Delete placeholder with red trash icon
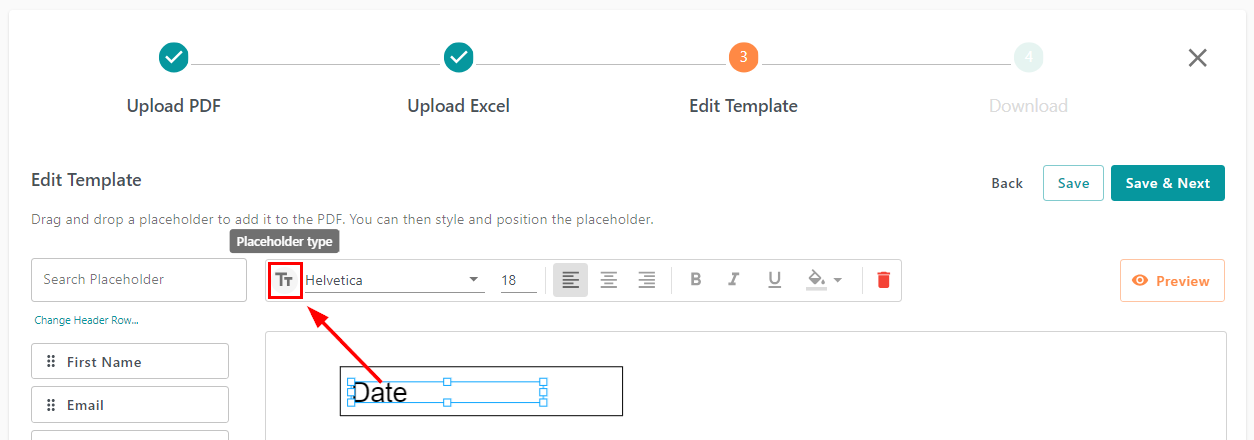This screenshot has width=1254, height=440. point(883,280)
